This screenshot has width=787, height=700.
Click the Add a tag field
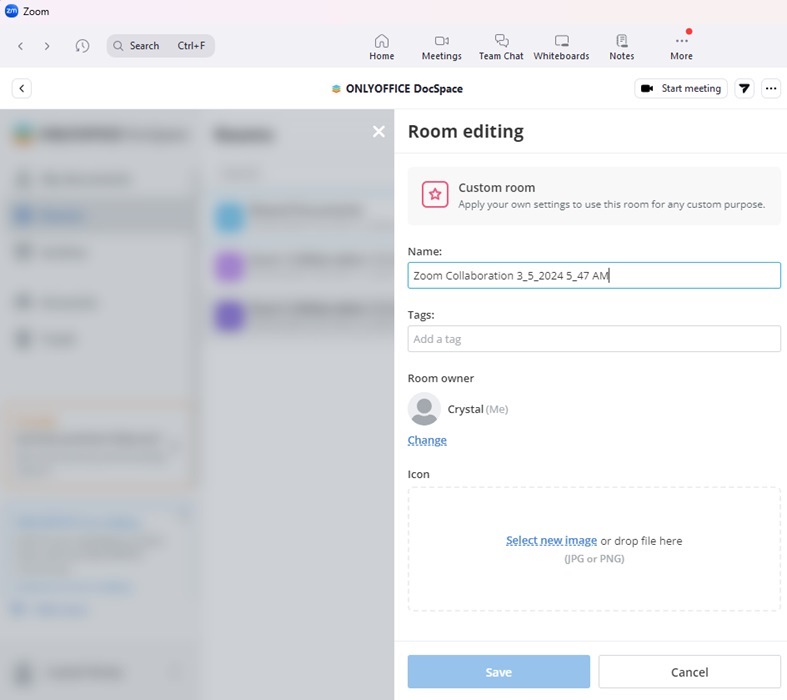click(594, 339)
